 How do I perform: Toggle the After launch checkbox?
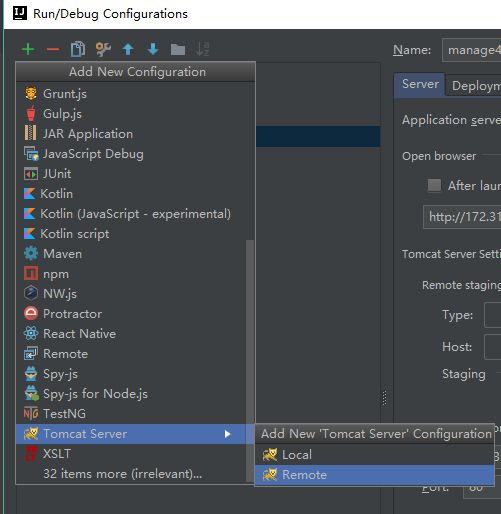pos(434,185)
